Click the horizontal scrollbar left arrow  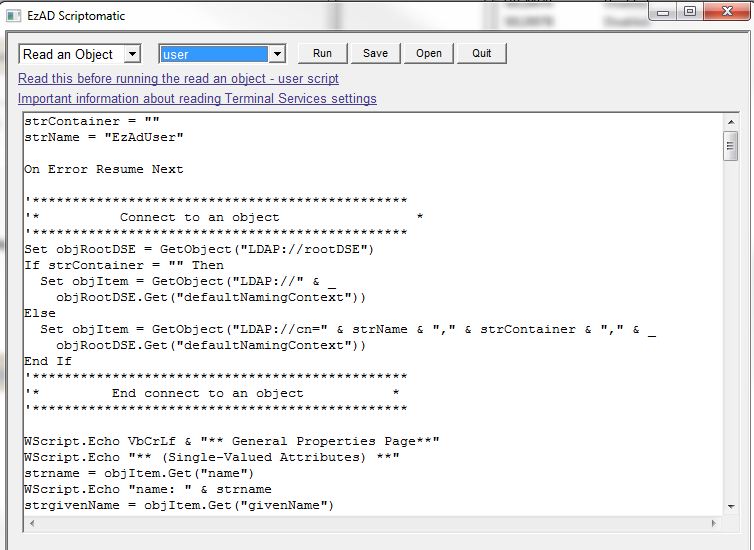tap(32, 523)
